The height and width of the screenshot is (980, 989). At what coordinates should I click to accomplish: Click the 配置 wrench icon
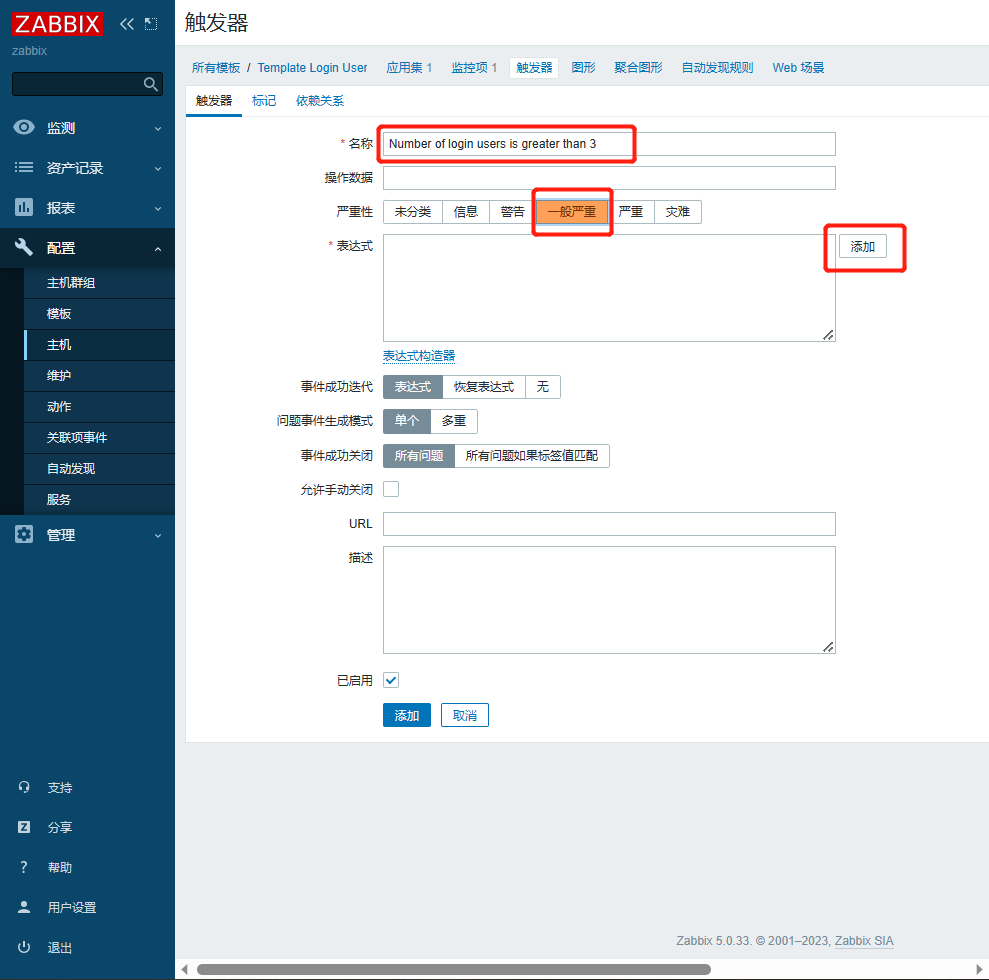coord(24,247)
